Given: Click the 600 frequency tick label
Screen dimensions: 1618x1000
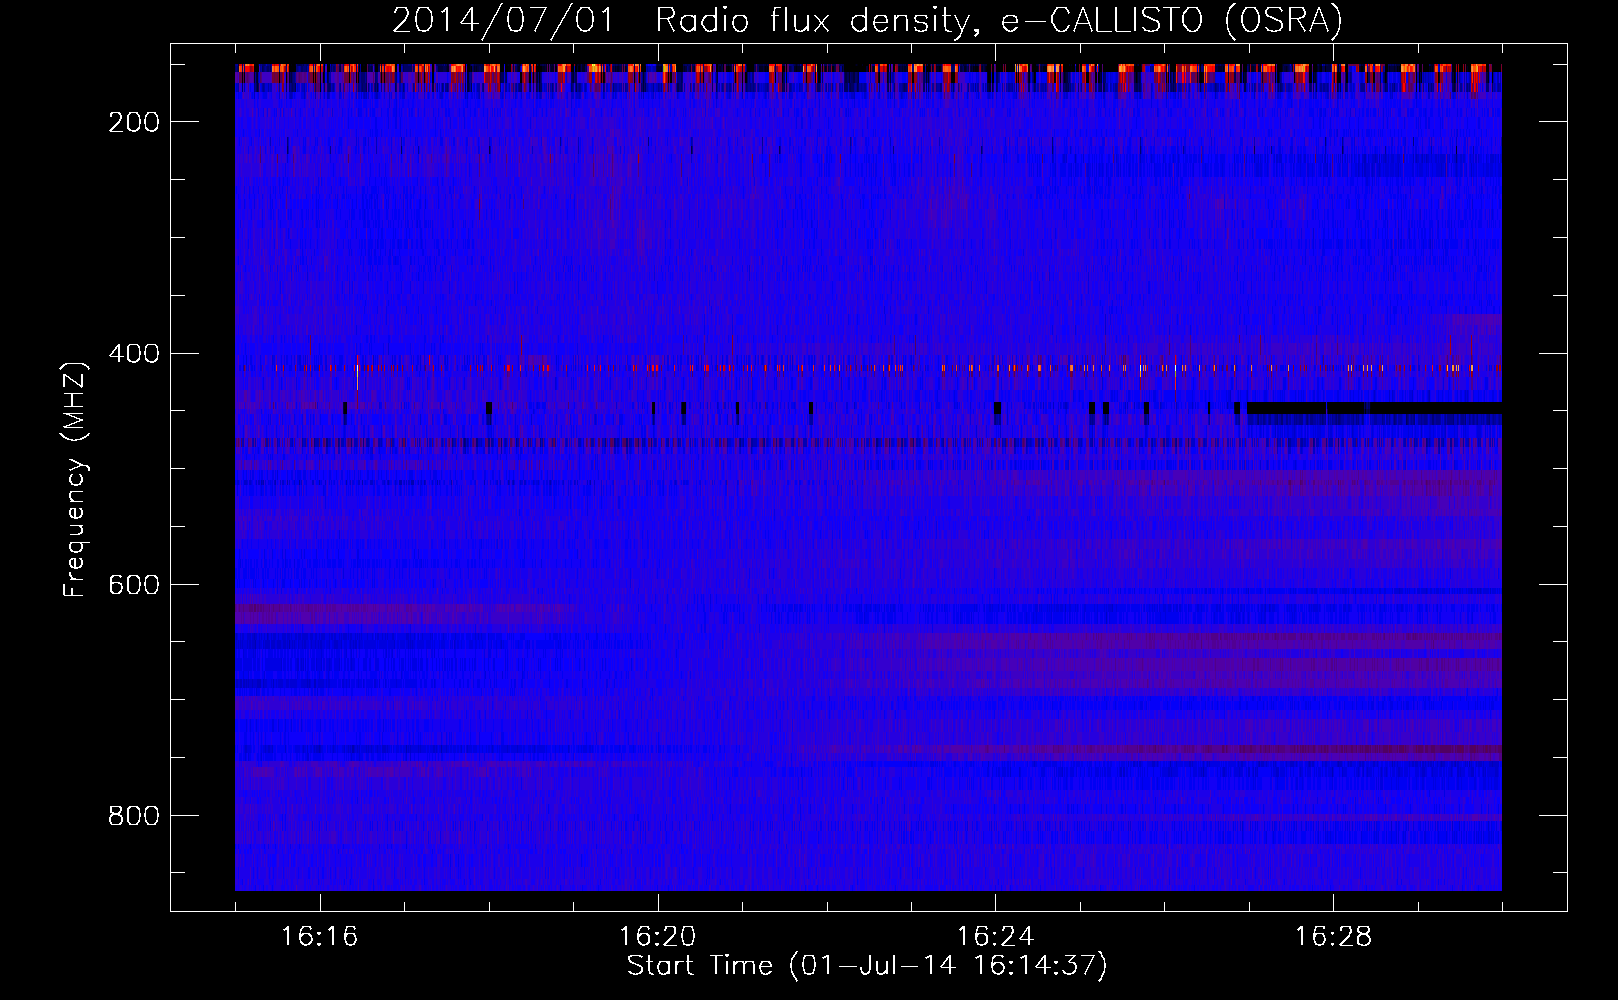Looking at the screenshot, I should coord(133,585).
